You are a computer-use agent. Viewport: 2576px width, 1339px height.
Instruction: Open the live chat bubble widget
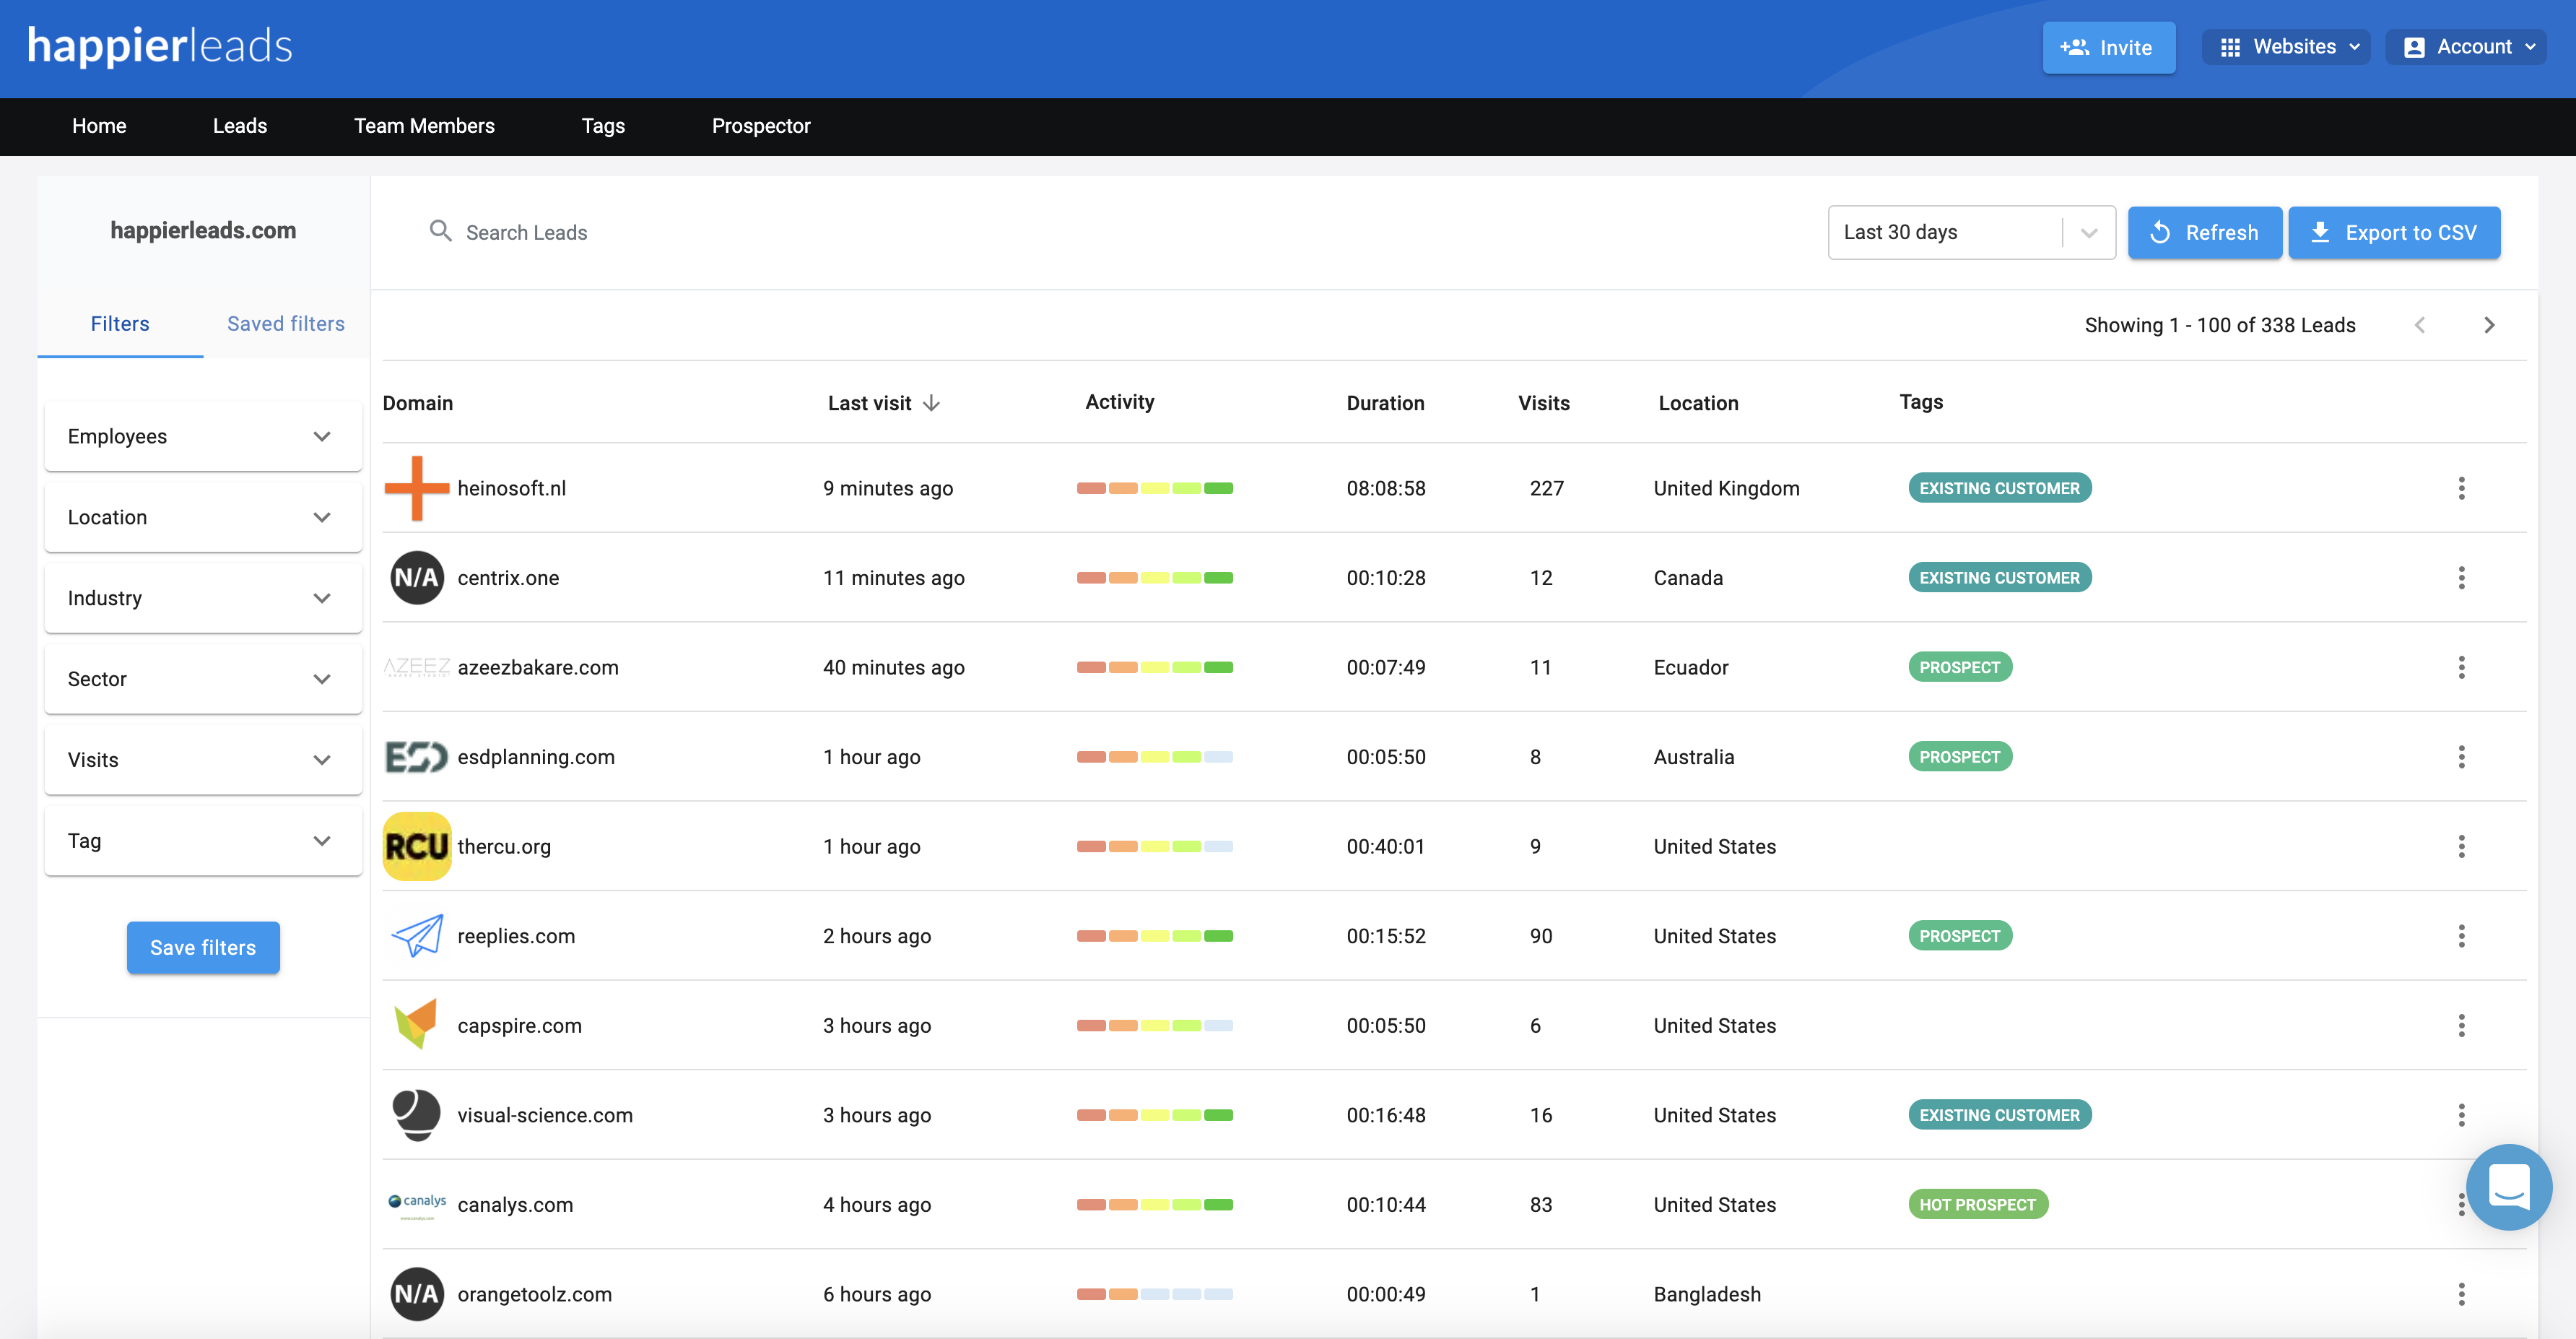(2509, 1187)
